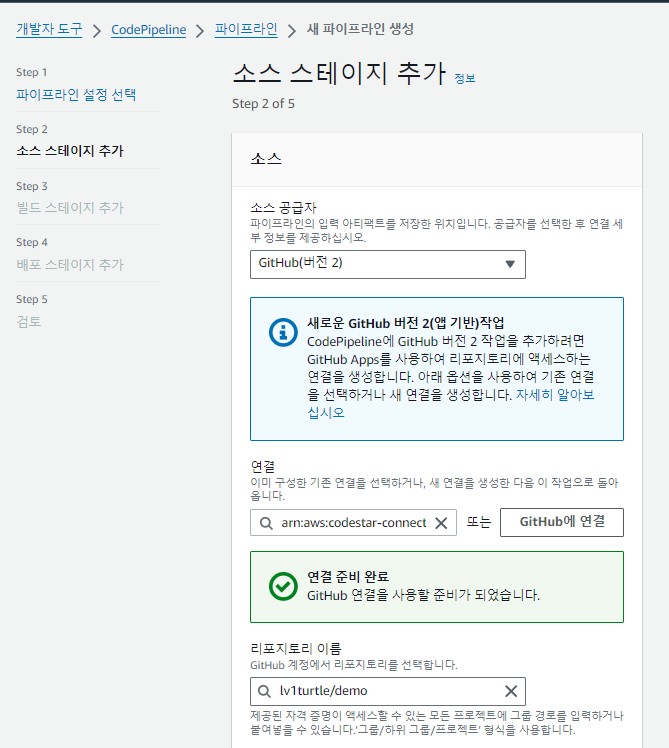Click the 새 파이프라인 생성 breadcrumb text
Screen dimensions: 669x748
pyautogui.click(x=360, y=29)
